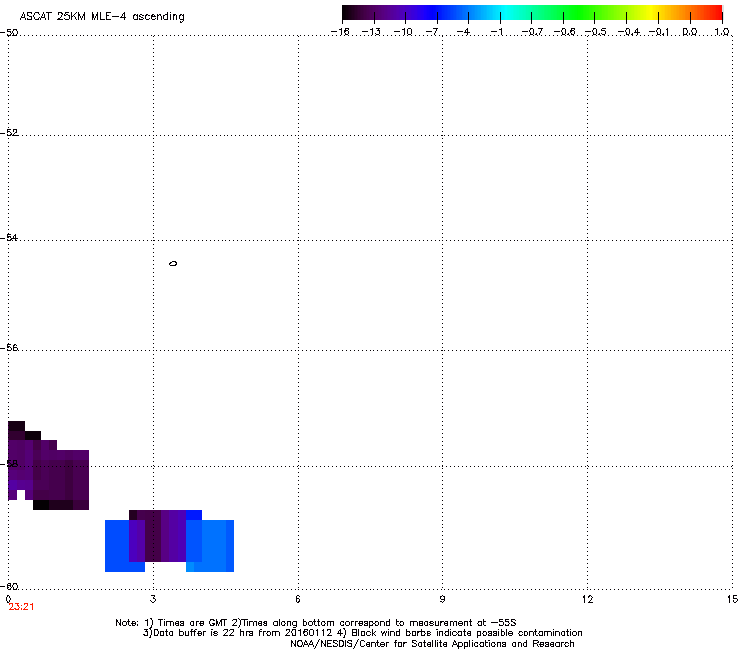Image resolution: width=740 pixels, height=650 pixels.
Task: Click the '1.0' label at the color bar end
Action: [x=722, y=32]
